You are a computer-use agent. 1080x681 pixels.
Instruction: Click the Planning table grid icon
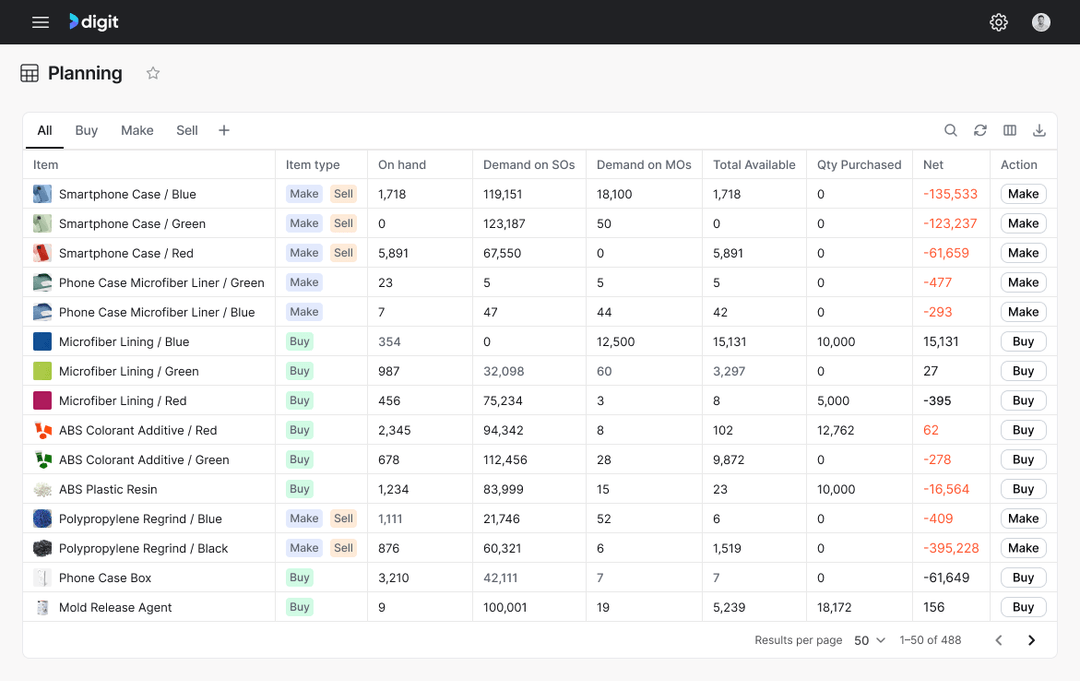tap(30, 73)
